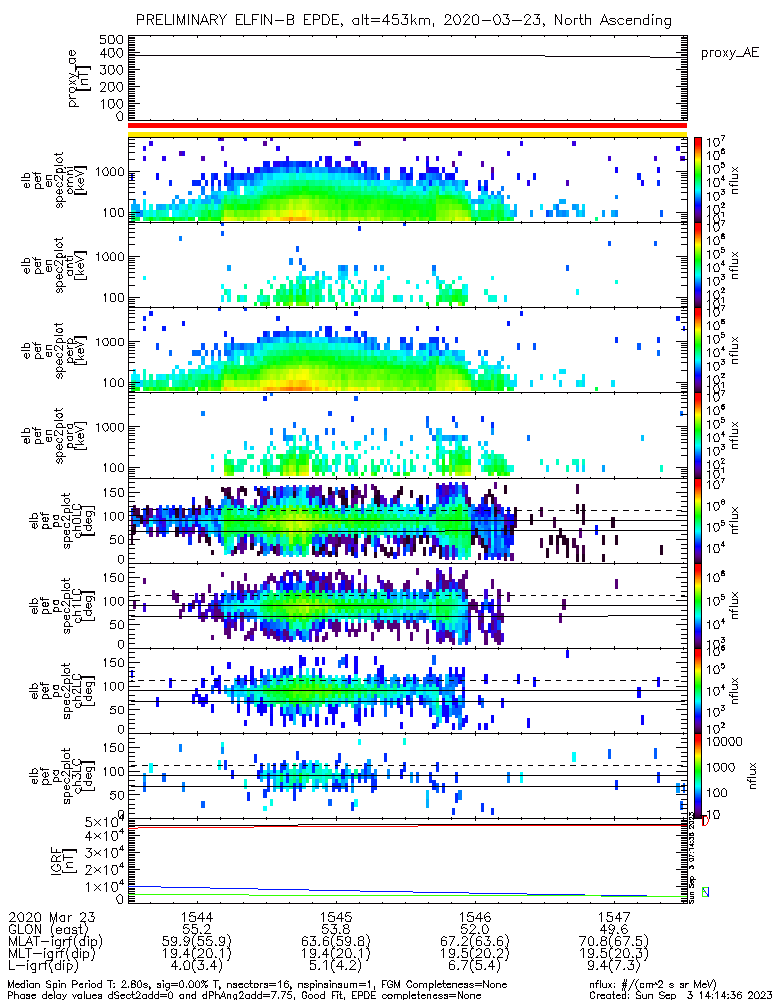The width and height of the screenshot is (775, 1000).
Task: Click the color bar beside the omni panel
Action: (x=698, y=180)
